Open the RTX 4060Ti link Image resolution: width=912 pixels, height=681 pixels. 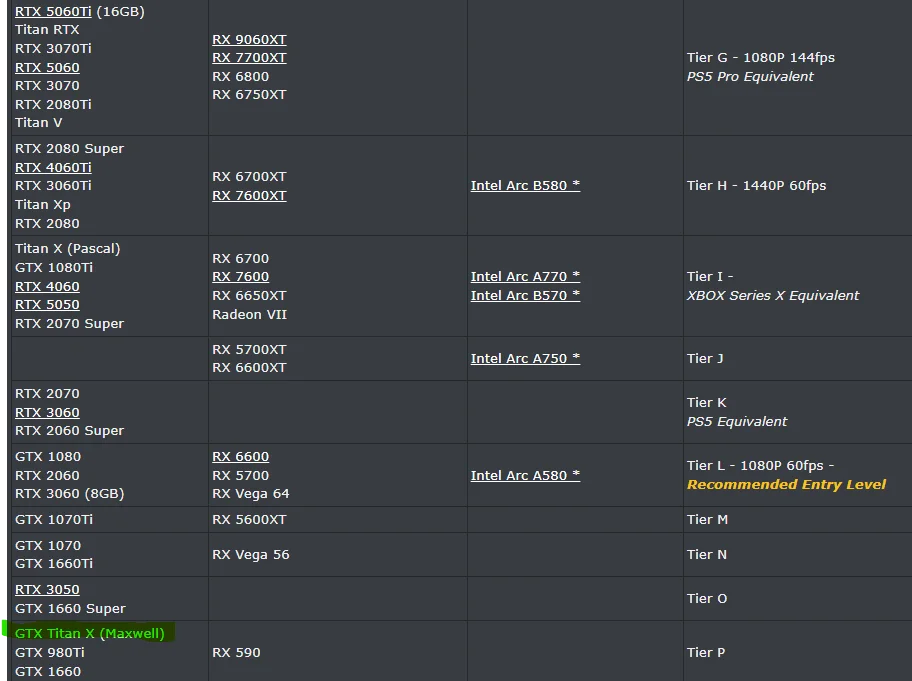click(x=53, y=167)
